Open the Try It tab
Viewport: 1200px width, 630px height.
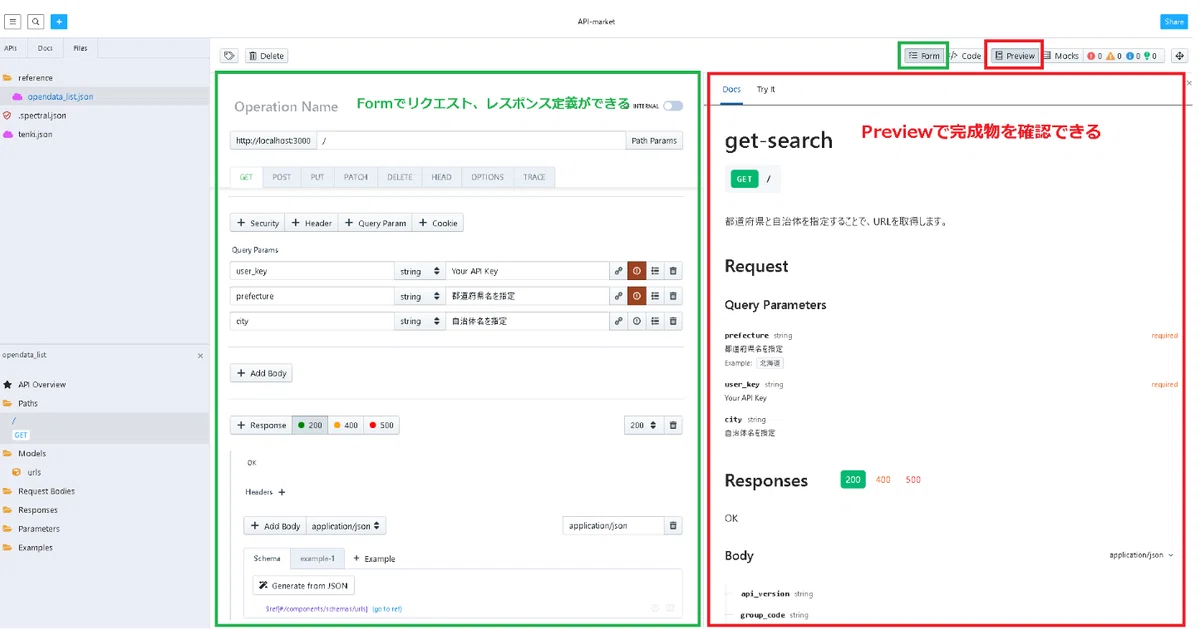[x=766, y=89]
